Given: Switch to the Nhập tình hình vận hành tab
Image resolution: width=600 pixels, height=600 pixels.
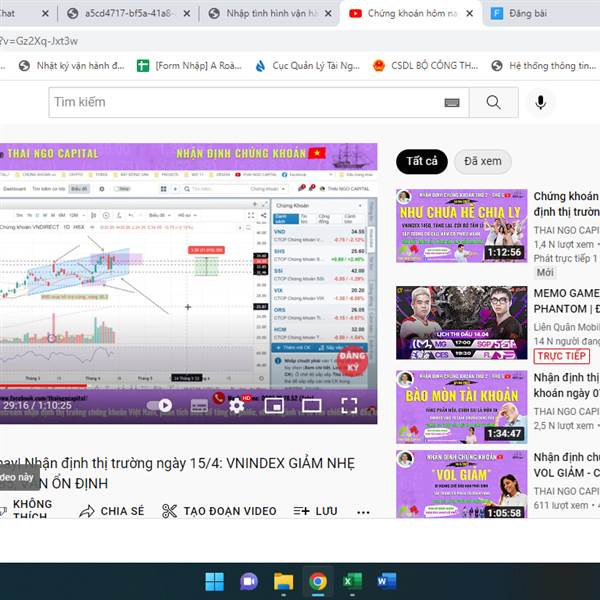Looking at the screenshot, I should coord(271,13).
